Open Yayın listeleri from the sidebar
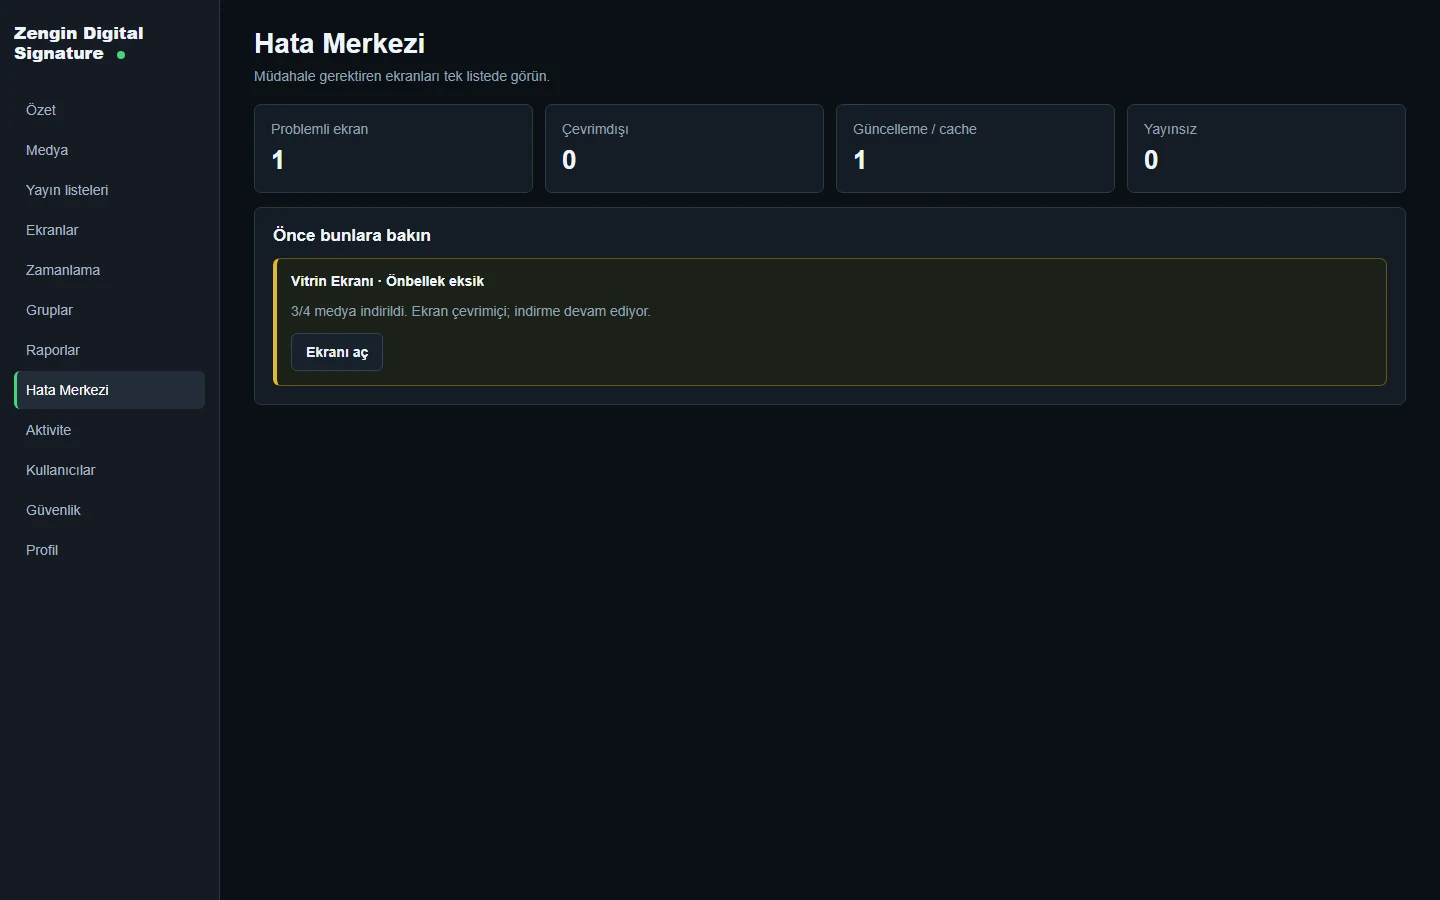The width and height of the screenshot is (1440, 900). [x=109, y=190]
